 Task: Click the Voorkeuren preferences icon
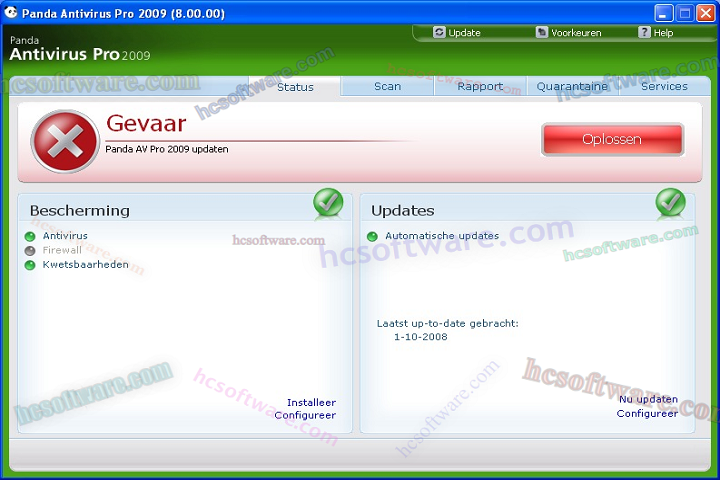pos(542,32)
